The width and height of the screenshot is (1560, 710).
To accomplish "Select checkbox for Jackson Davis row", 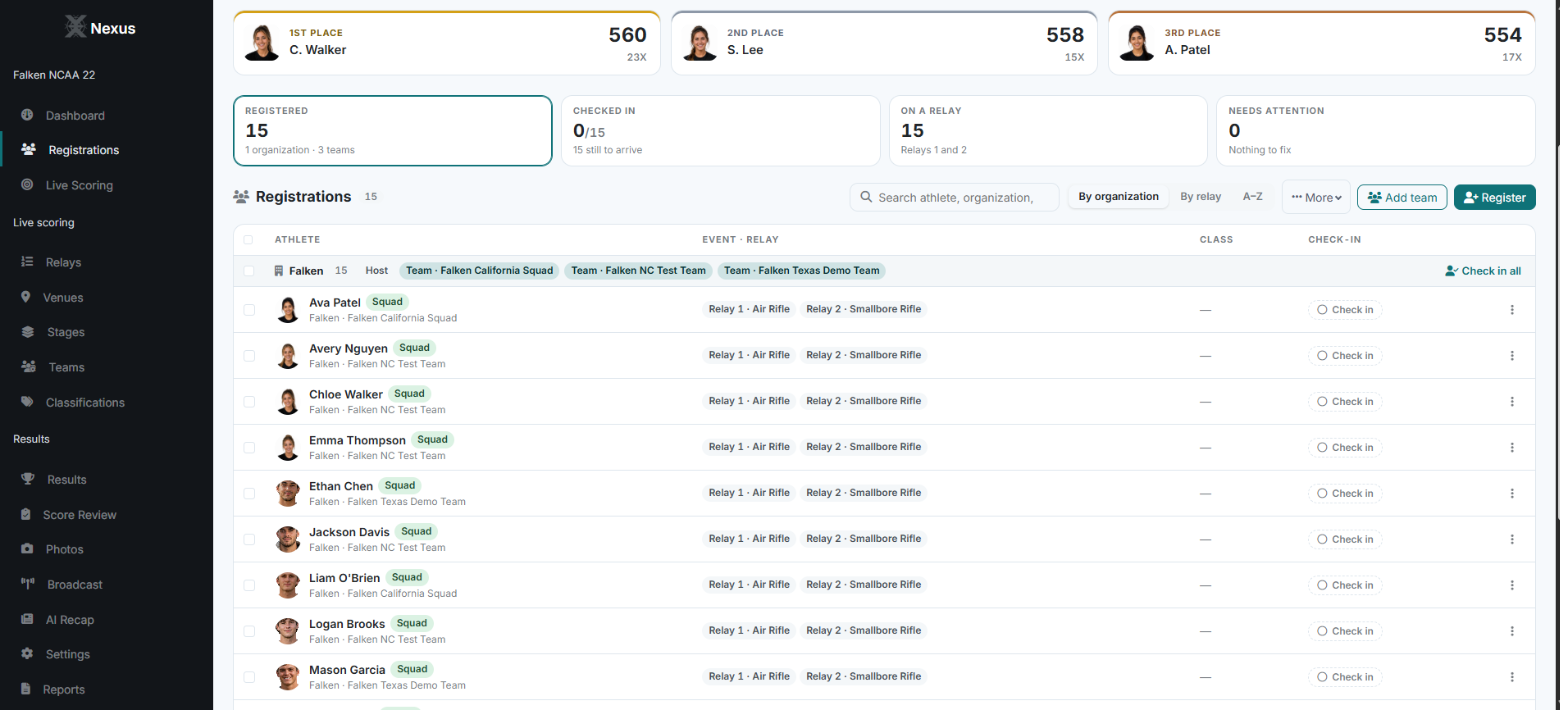I will [249, 540].
